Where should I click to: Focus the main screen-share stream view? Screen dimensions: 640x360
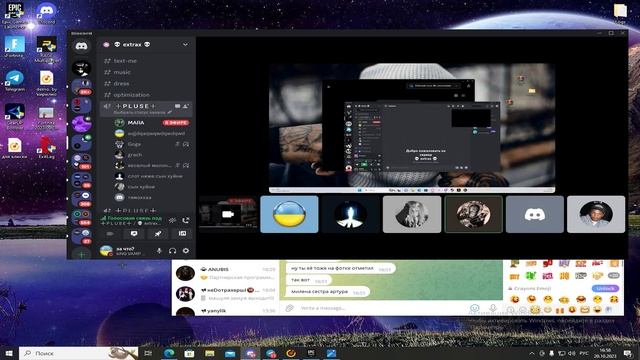412,128
